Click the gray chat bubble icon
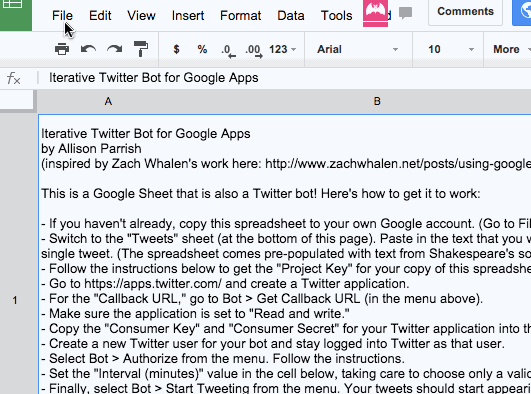The width and height of the screenshot is (531, 394). click(x=405, y=13)
